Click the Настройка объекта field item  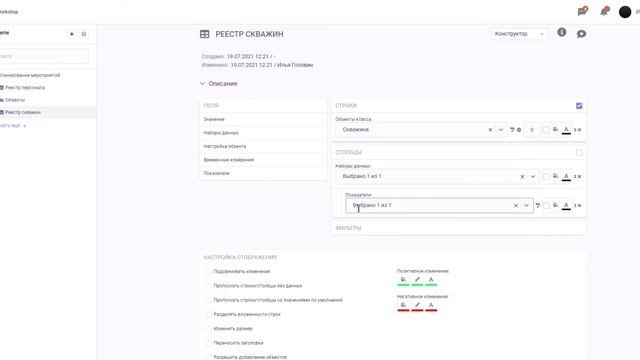coord(263,146)
